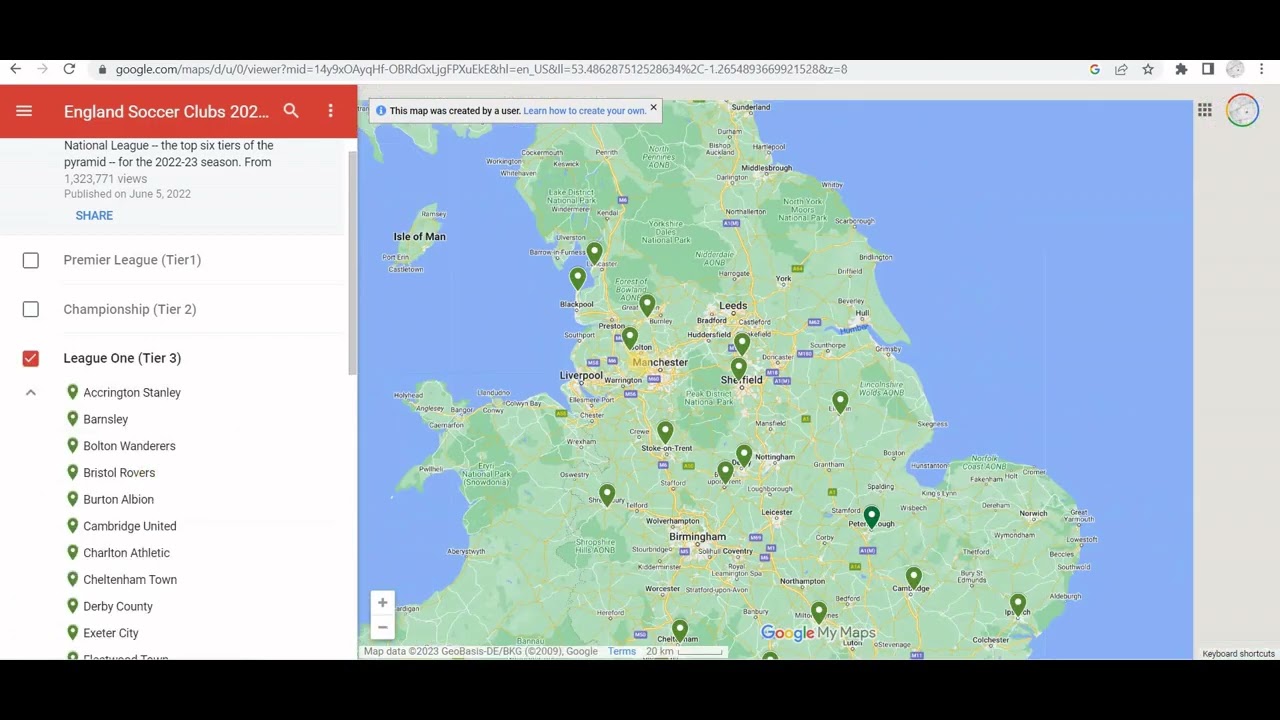
Task: Select Charlton Athletic in the list
Action: [126, 553]
